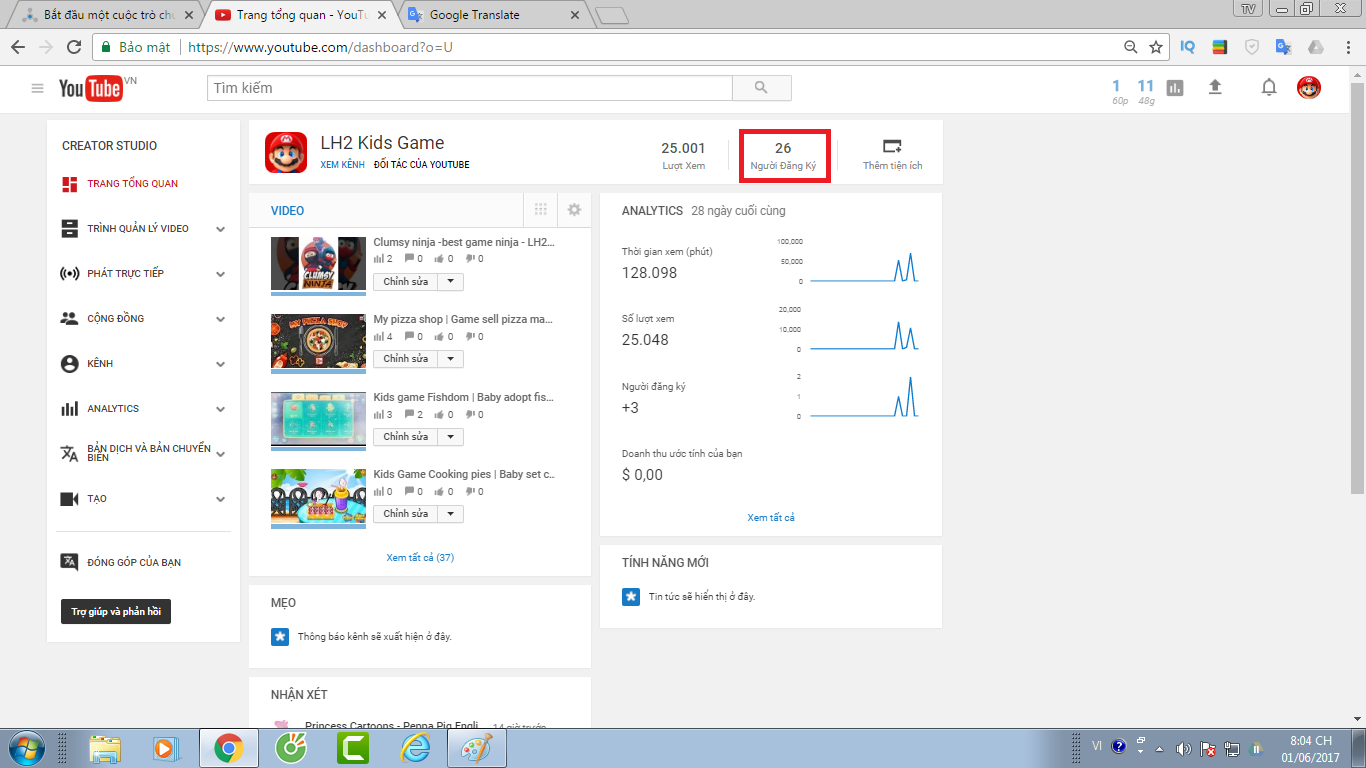The width and height of the screenshot is (1366, 768).
Task: Switch to the Google Translate tab
Action: click(490, 15)
